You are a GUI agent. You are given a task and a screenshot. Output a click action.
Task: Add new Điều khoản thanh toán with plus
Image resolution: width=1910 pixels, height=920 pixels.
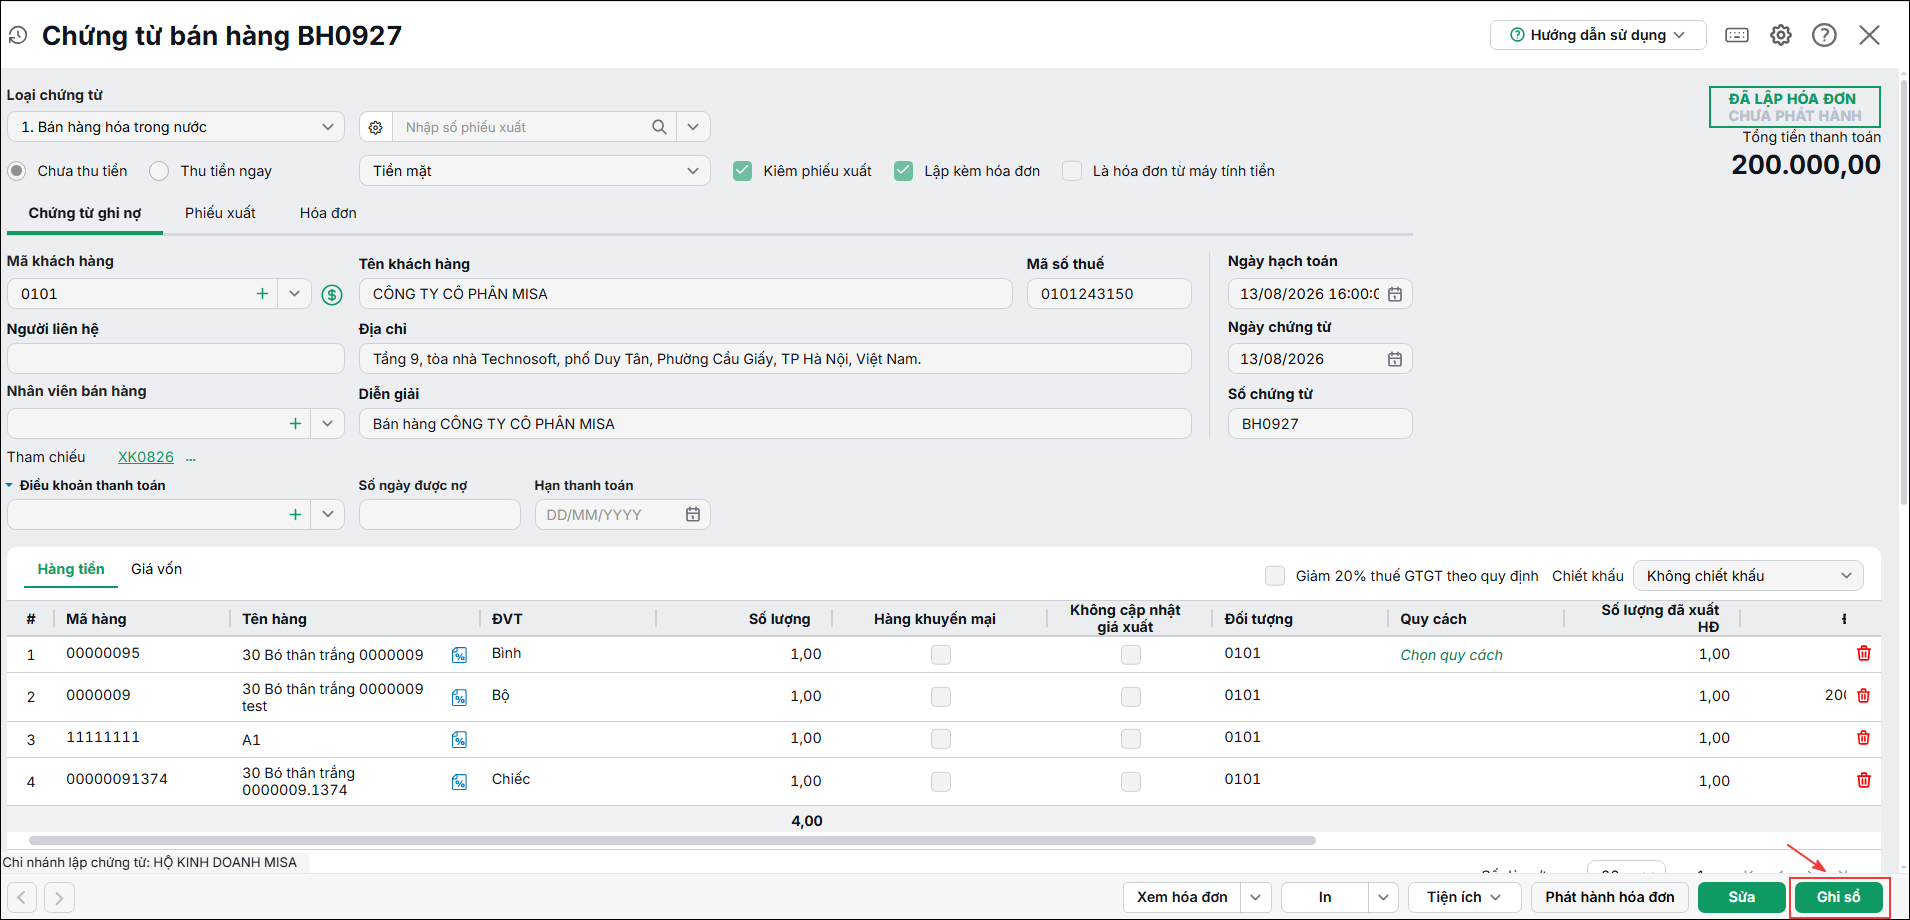[295, 515]
